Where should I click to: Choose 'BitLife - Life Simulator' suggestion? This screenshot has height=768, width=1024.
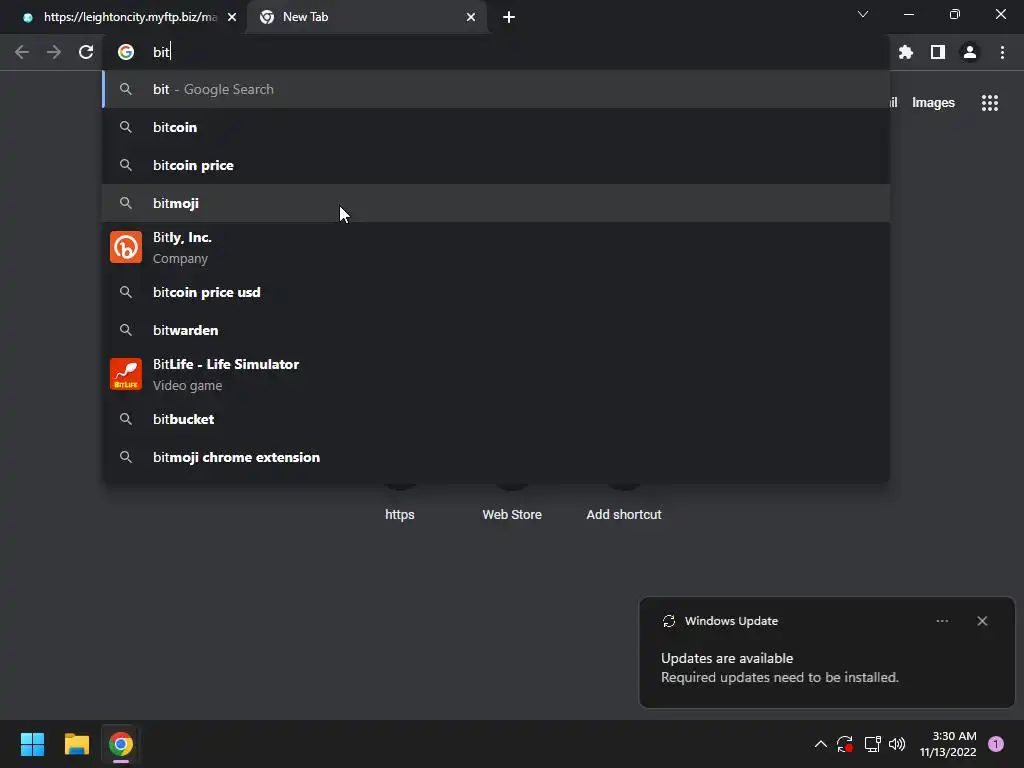[496, 374]
